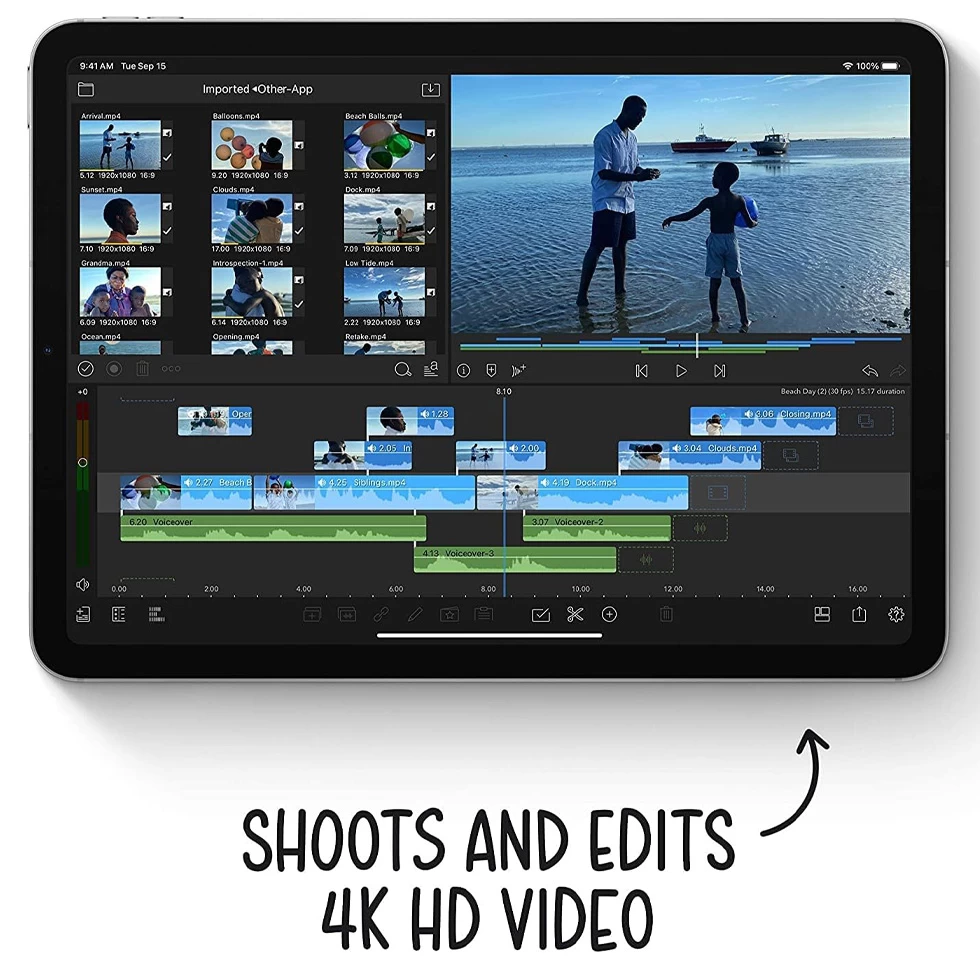Toggle checkmark beside Sunset.mp4

[x=168, y=231]
